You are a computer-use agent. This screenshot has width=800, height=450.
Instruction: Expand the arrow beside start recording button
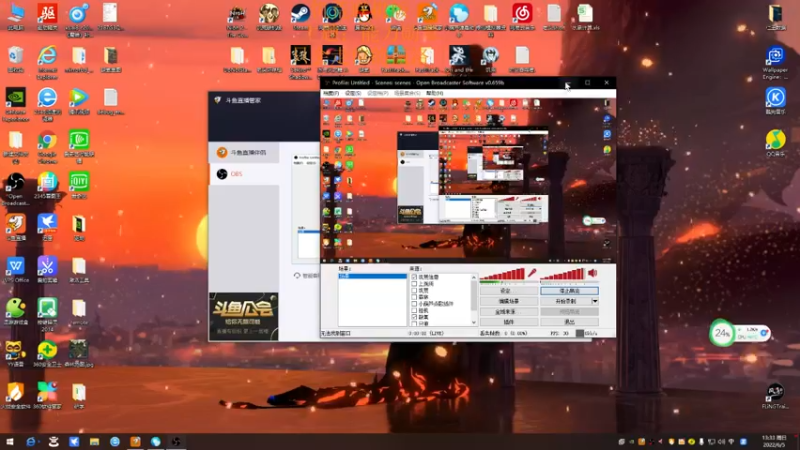595,301
